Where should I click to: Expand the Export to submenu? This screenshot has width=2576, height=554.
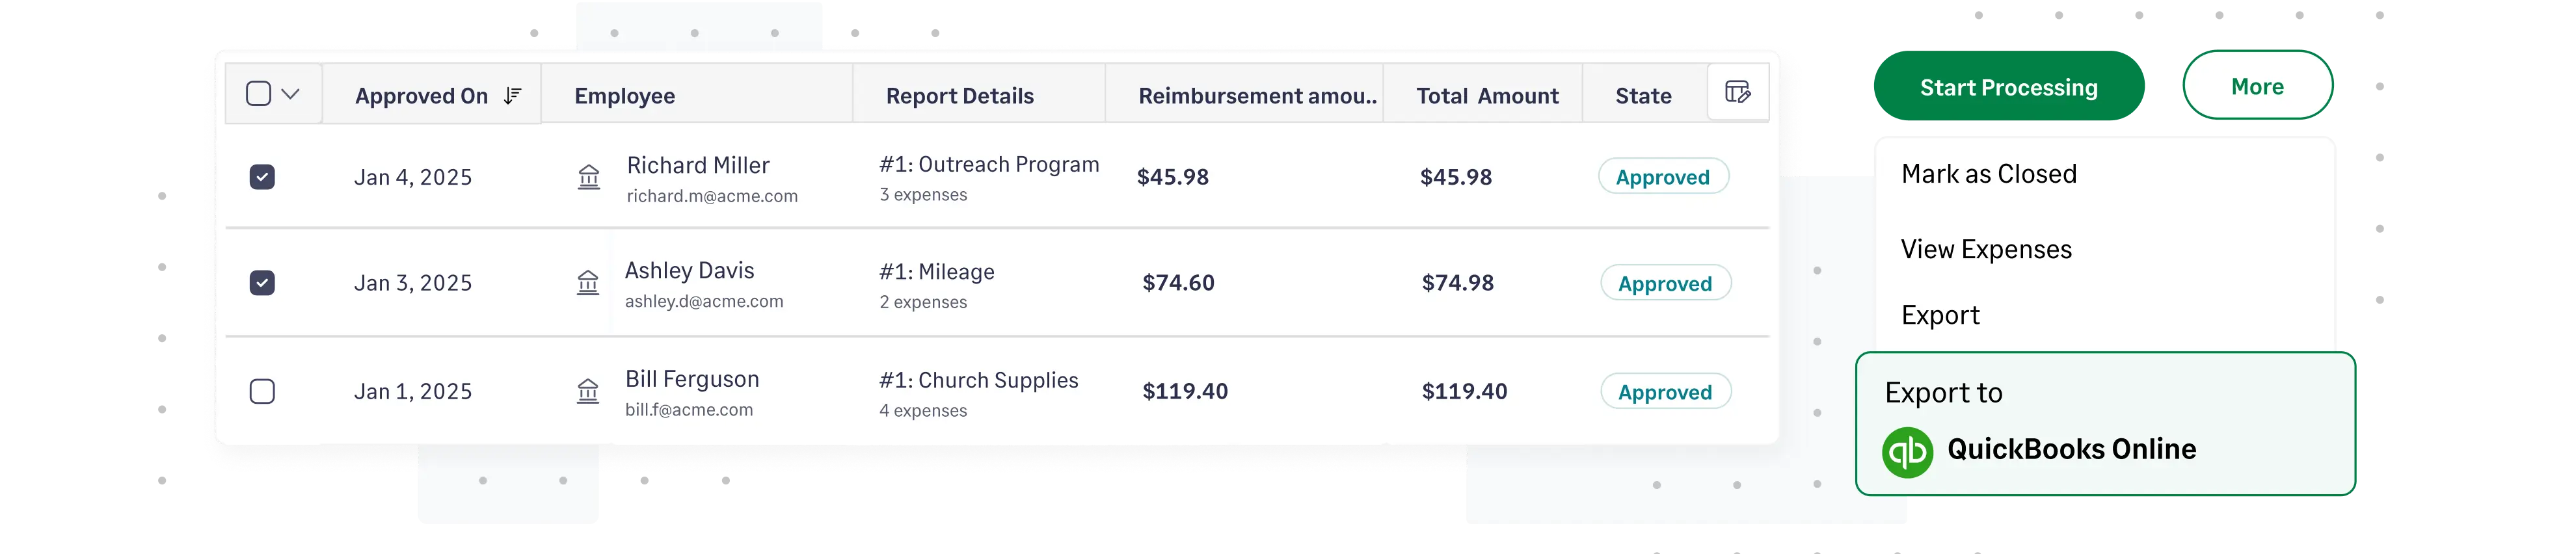click(x=1943, y=392)
